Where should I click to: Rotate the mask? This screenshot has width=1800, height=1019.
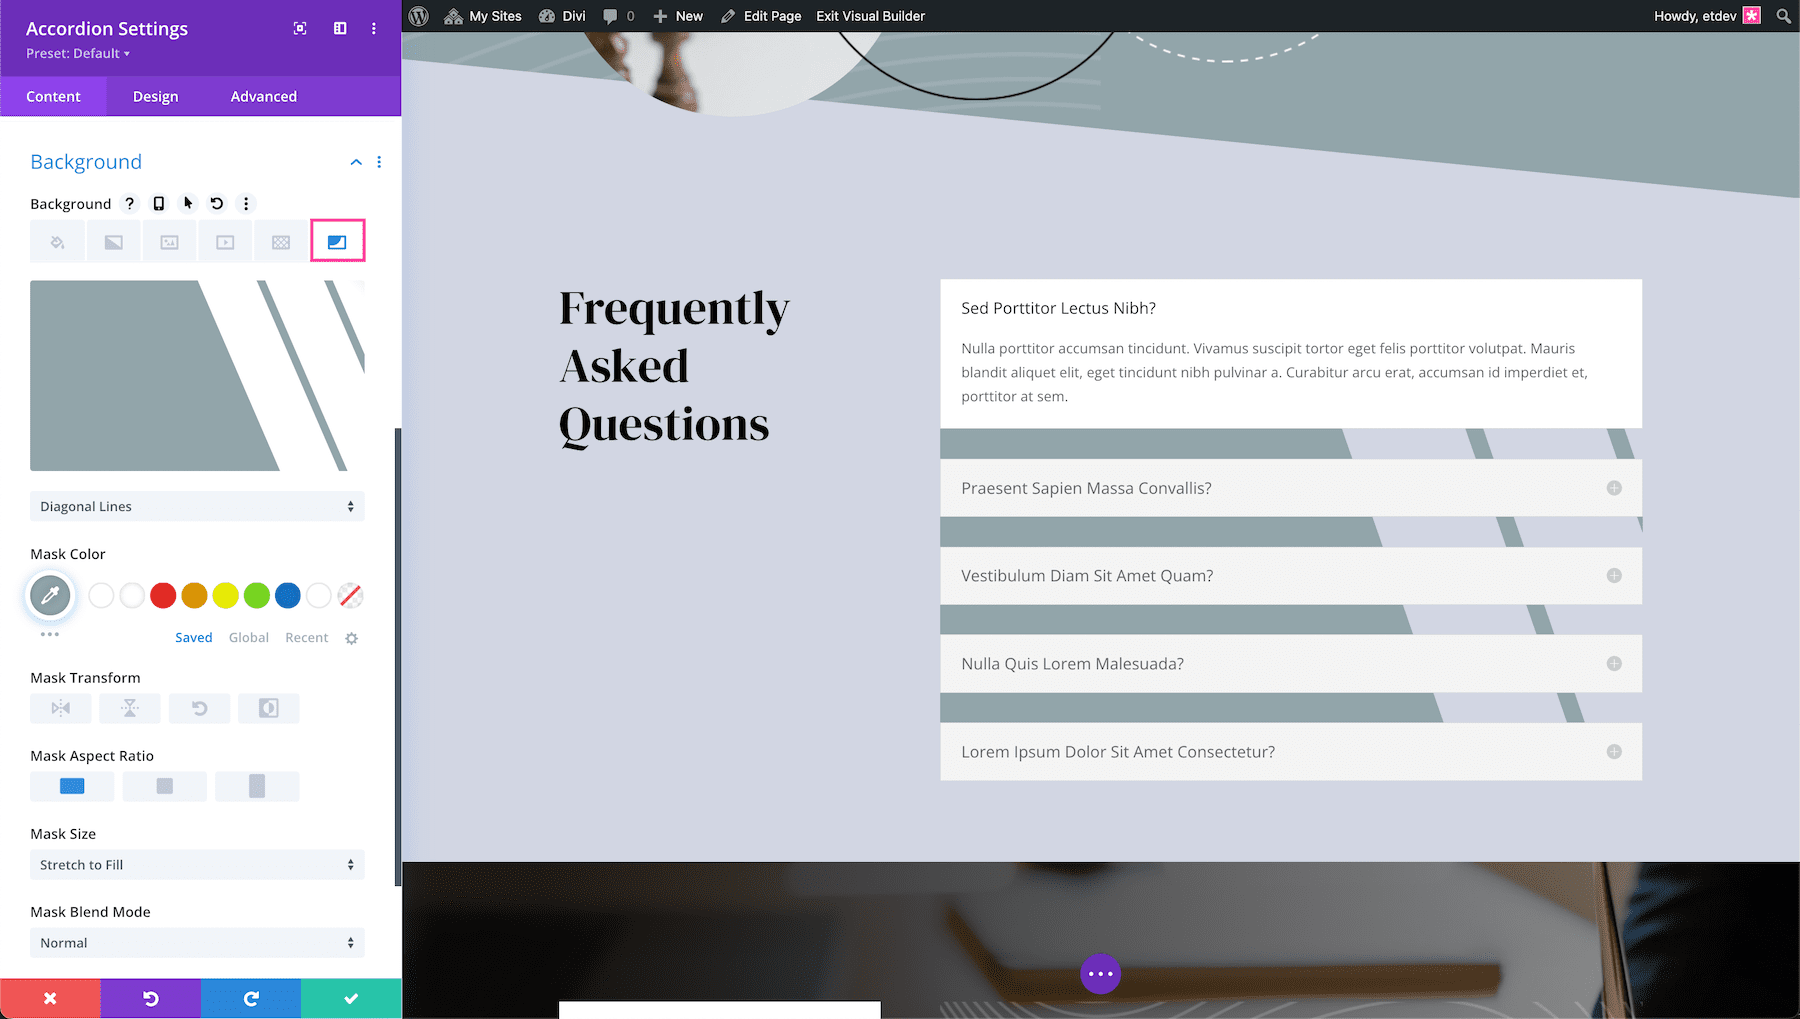click(x=199, y=708)
